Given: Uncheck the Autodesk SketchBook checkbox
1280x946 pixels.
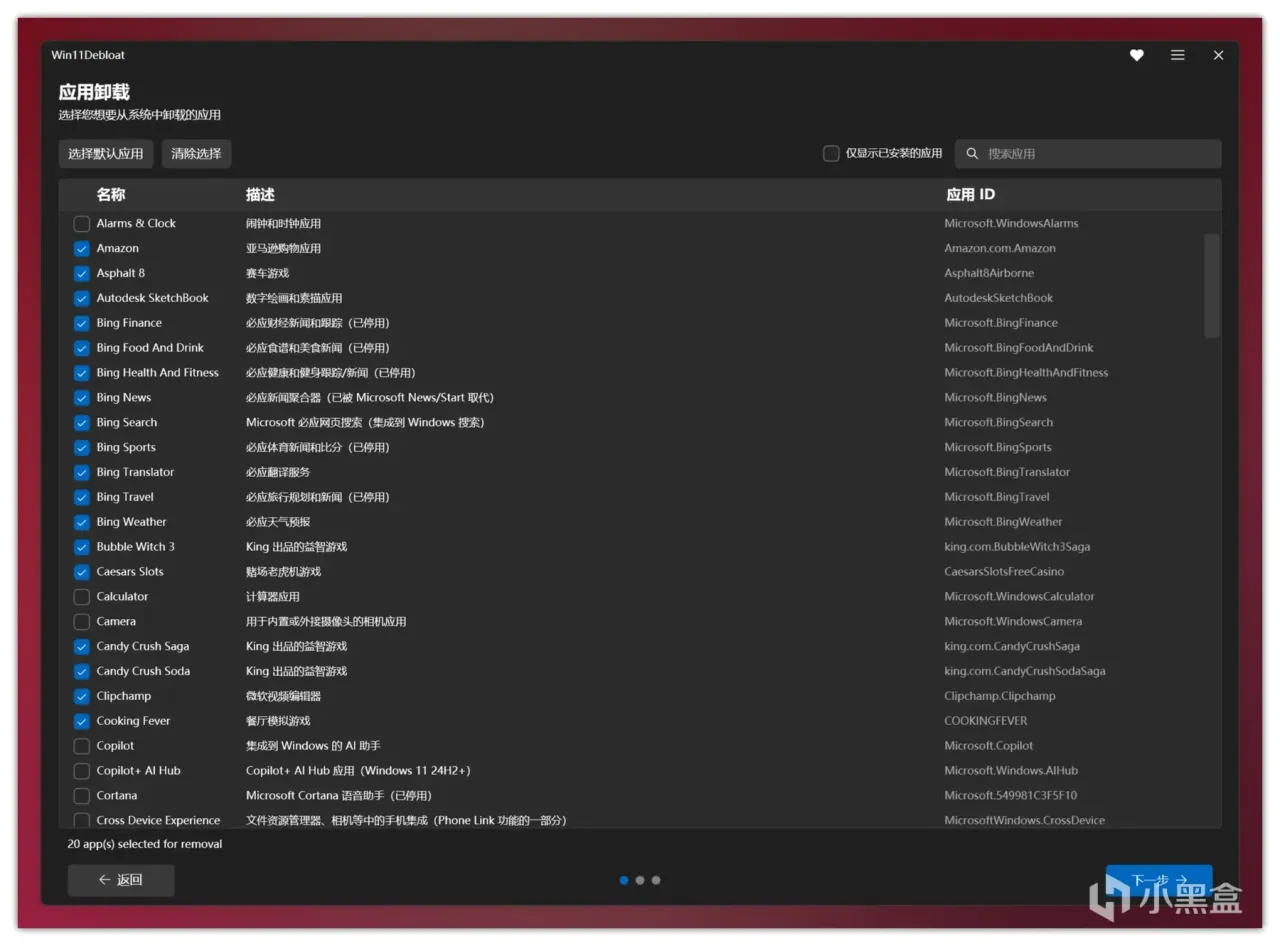Looking at the screenshot, I should click(82, 298).
